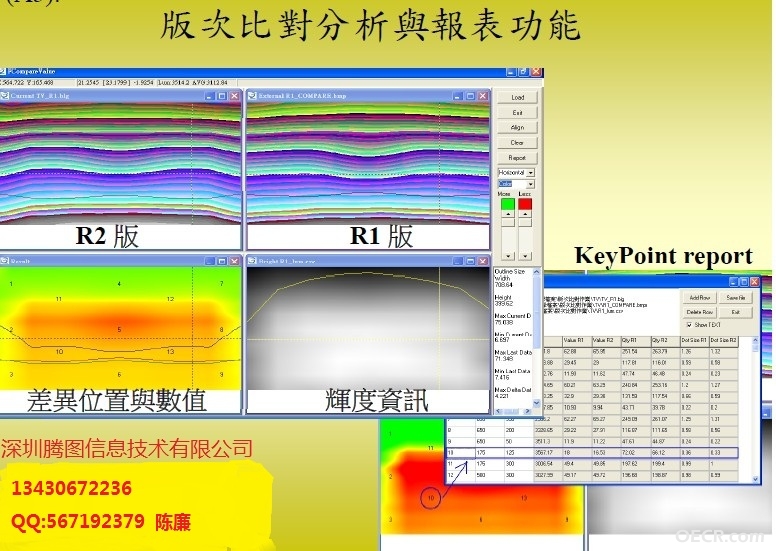Screen dimensions: 776x551
Task: Click the Bright R1_lum window title icon
Action: (x=252, y=260)
